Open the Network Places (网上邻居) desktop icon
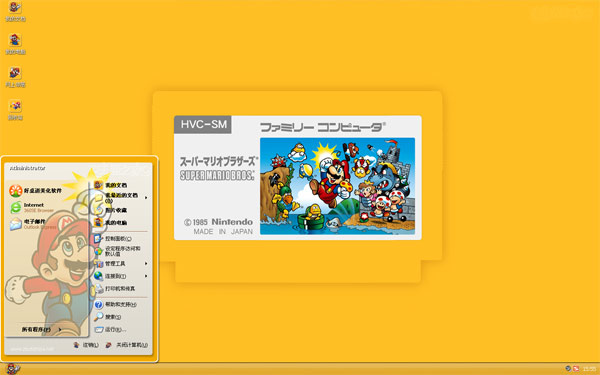This screenshot has width=600, height=375. (15, 77)
